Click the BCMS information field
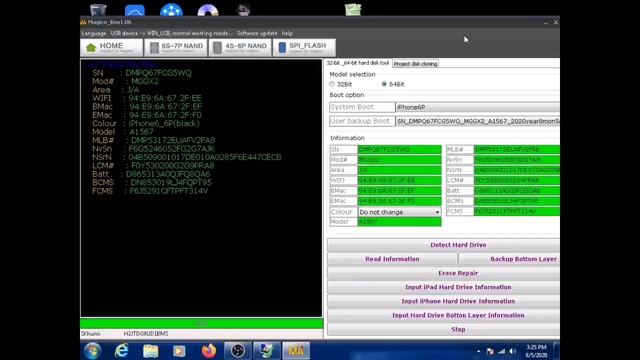 coord(517,201)
